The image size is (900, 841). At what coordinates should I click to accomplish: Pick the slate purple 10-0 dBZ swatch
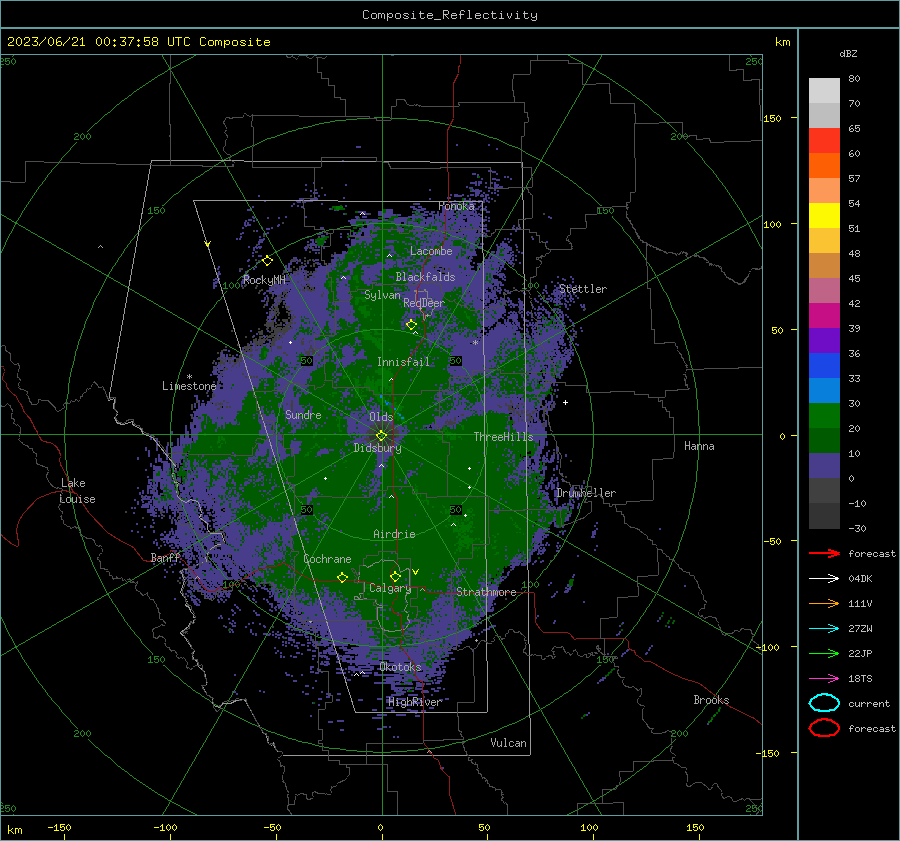(x=824, y=465)
